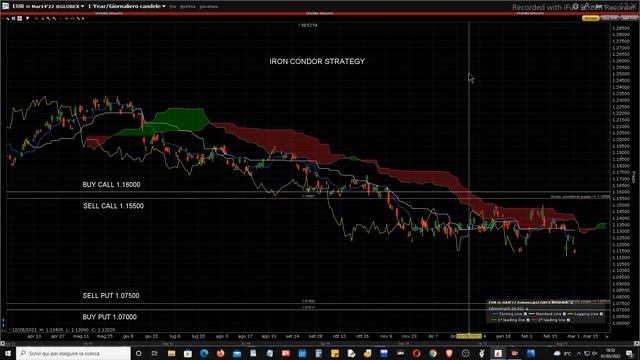Viewport: 640px width, 360px height.
Task: Toggle the 1° leading line legend checkbox
Action: click(528, 320)
